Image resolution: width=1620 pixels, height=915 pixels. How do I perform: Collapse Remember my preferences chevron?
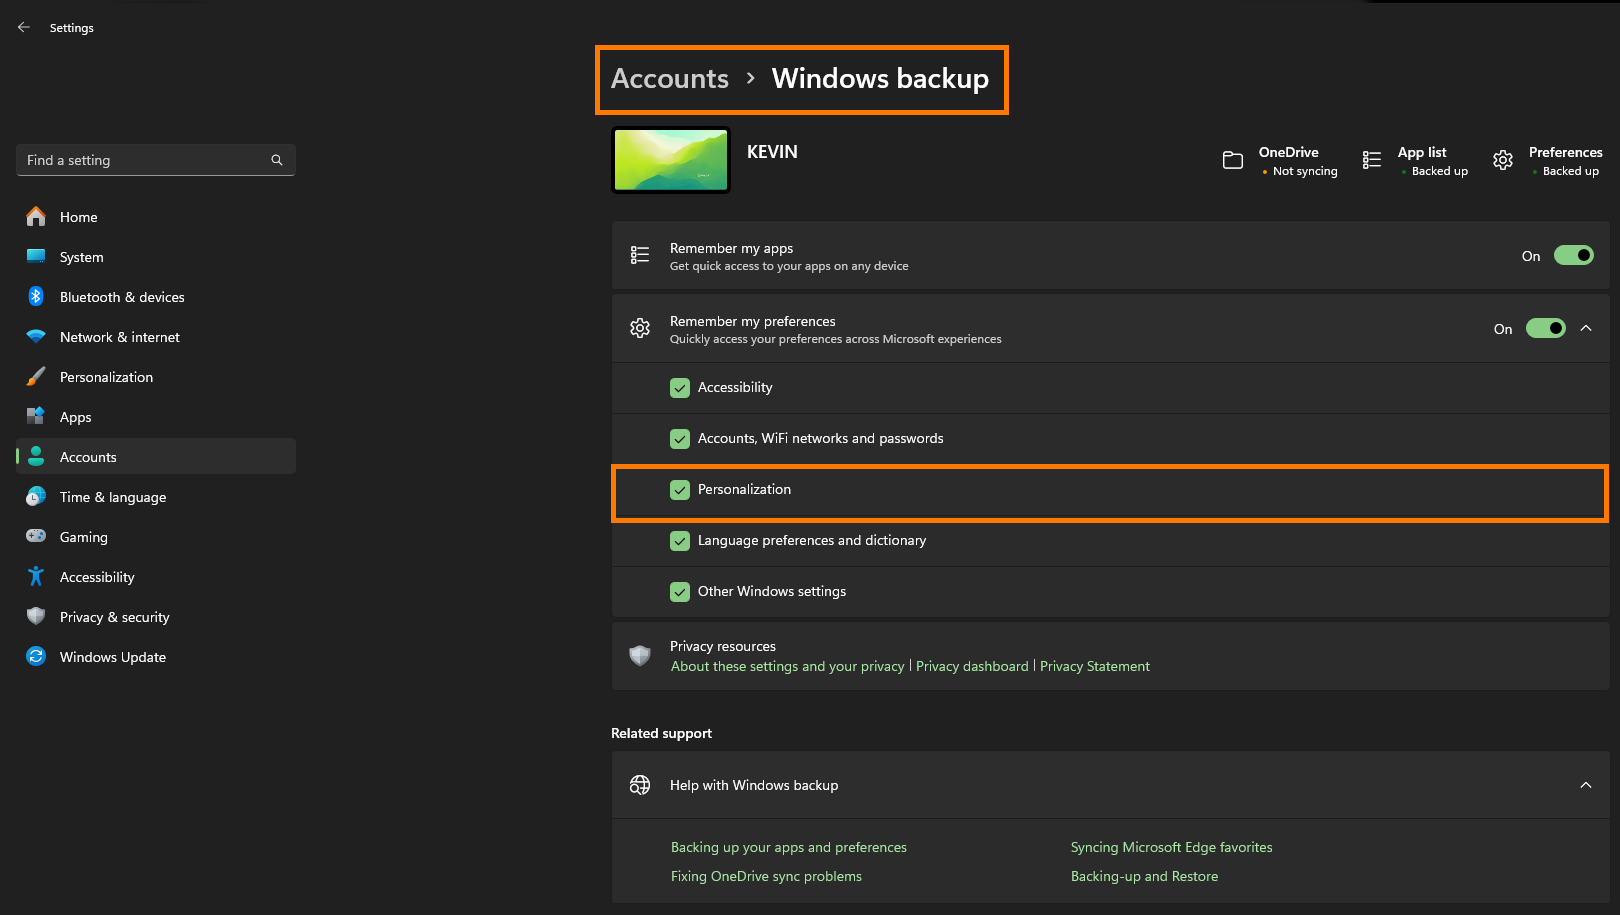1586,328
